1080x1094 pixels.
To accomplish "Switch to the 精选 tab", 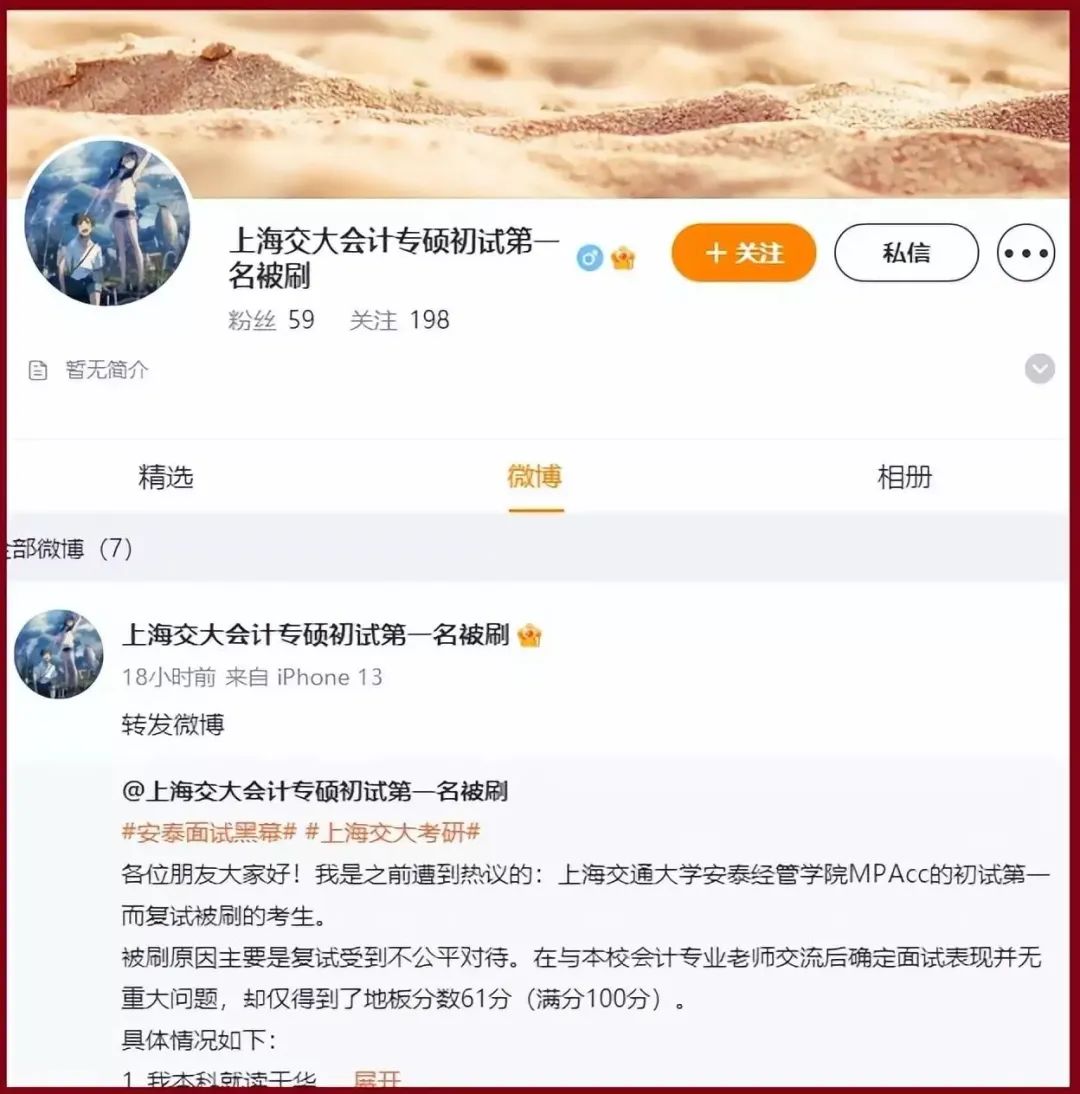I will point(165,477).
